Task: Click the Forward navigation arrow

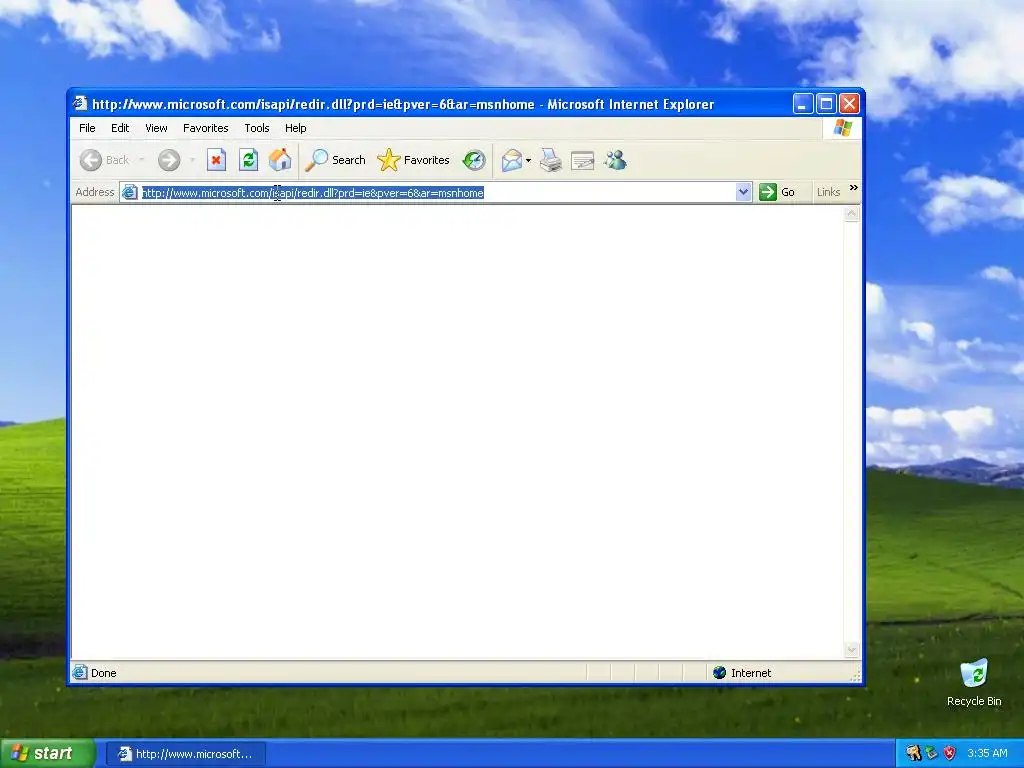Action: [x=169, y=160]
